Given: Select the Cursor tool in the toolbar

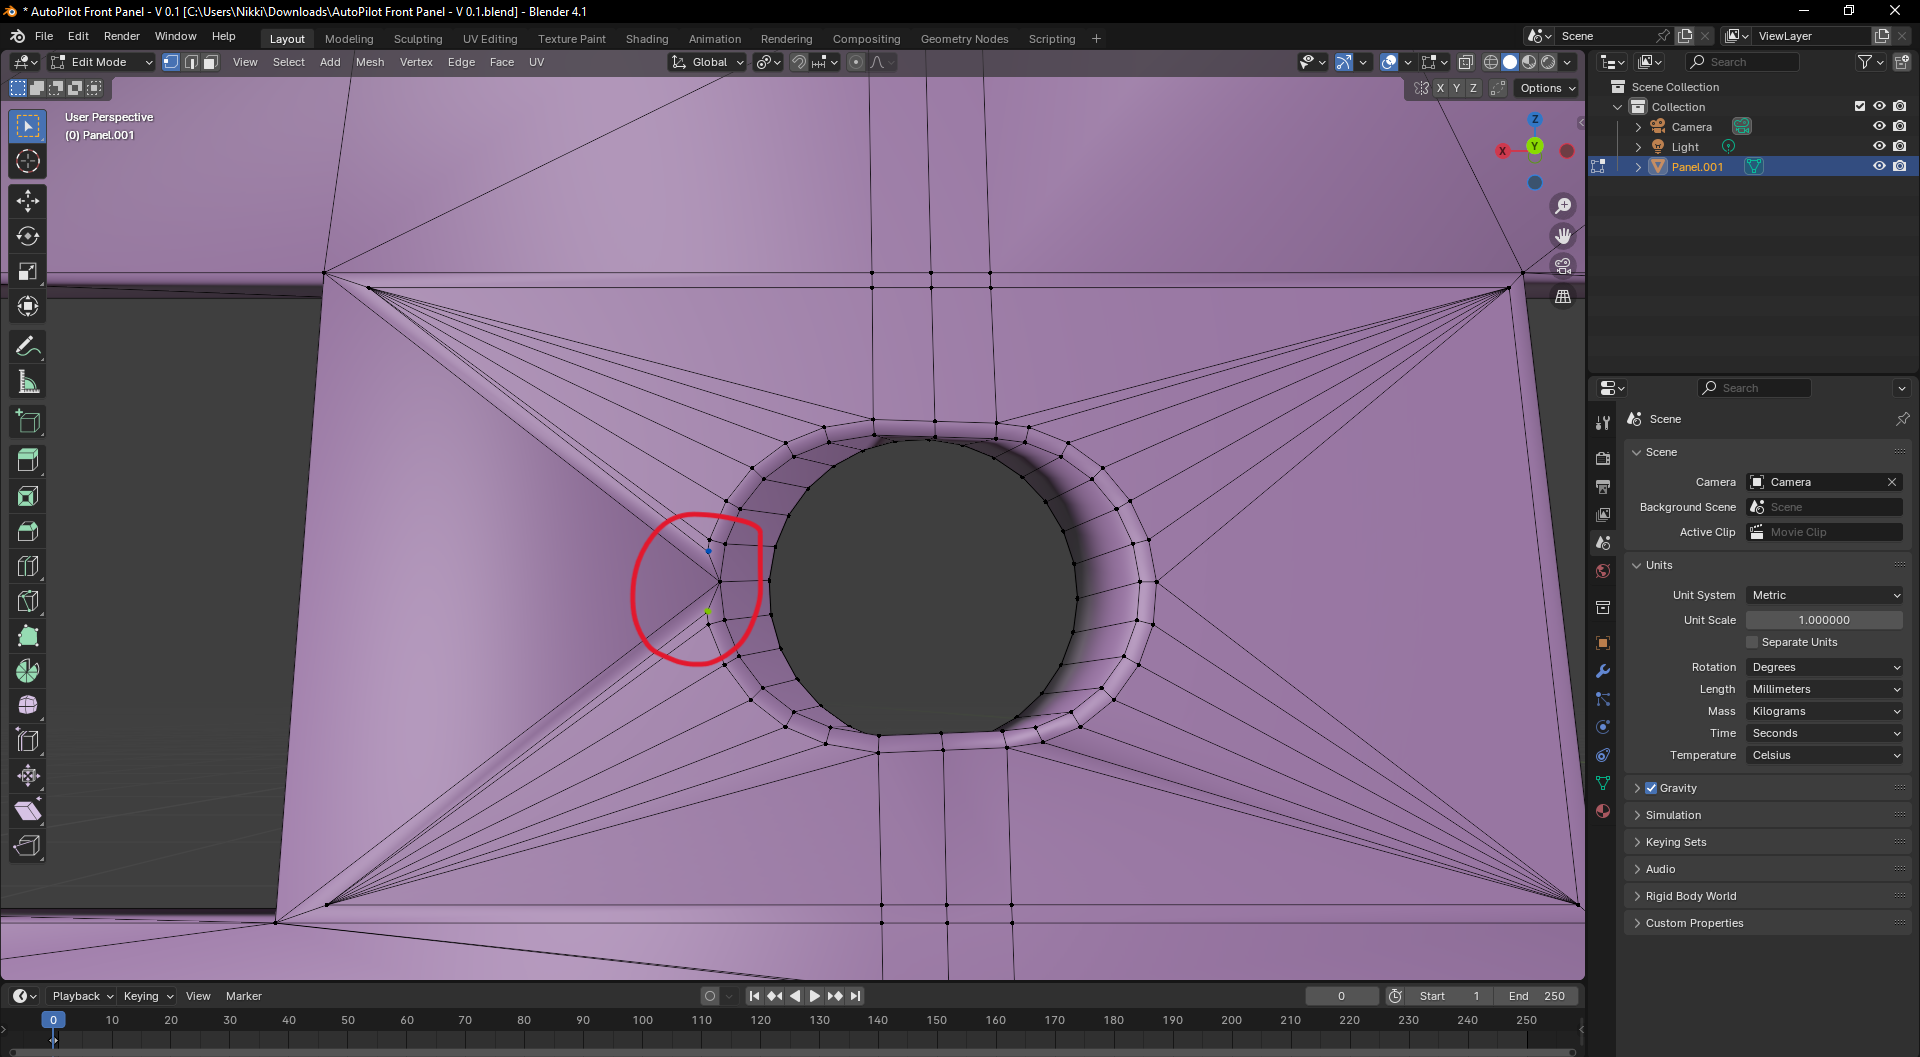Looking at the screenshot, I should 28,161.
